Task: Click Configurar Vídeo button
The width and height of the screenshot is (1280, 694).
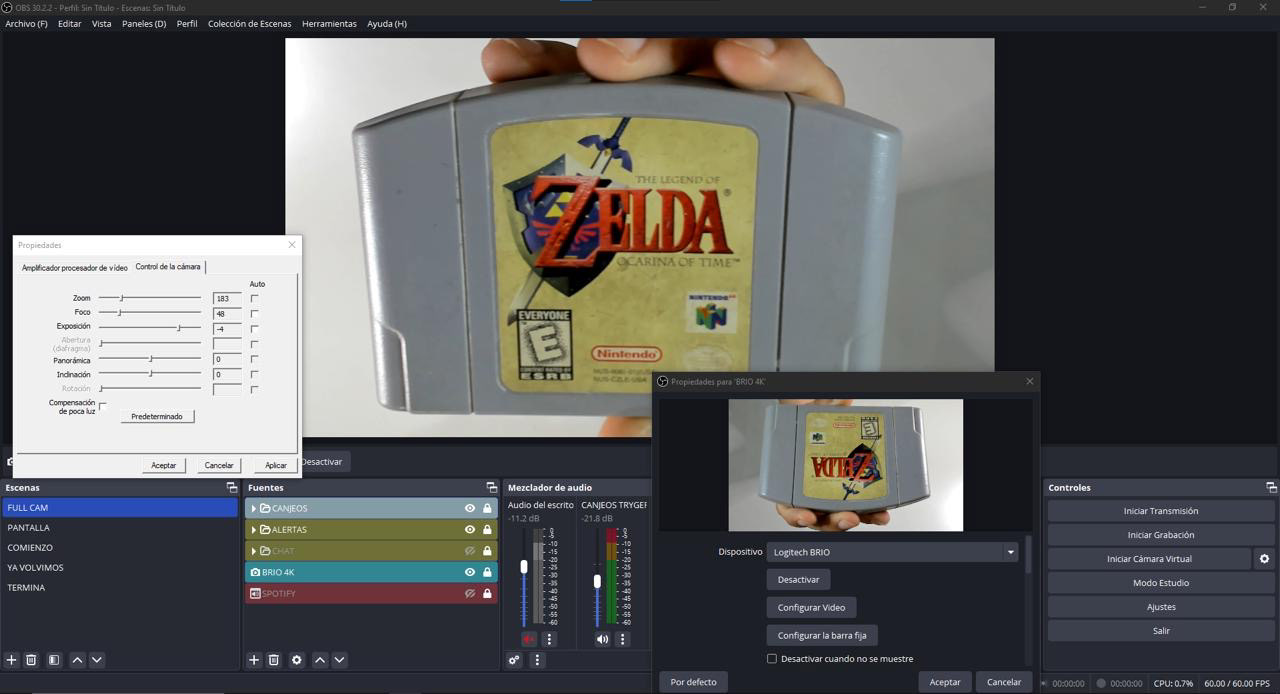Action: coord(811,607)
